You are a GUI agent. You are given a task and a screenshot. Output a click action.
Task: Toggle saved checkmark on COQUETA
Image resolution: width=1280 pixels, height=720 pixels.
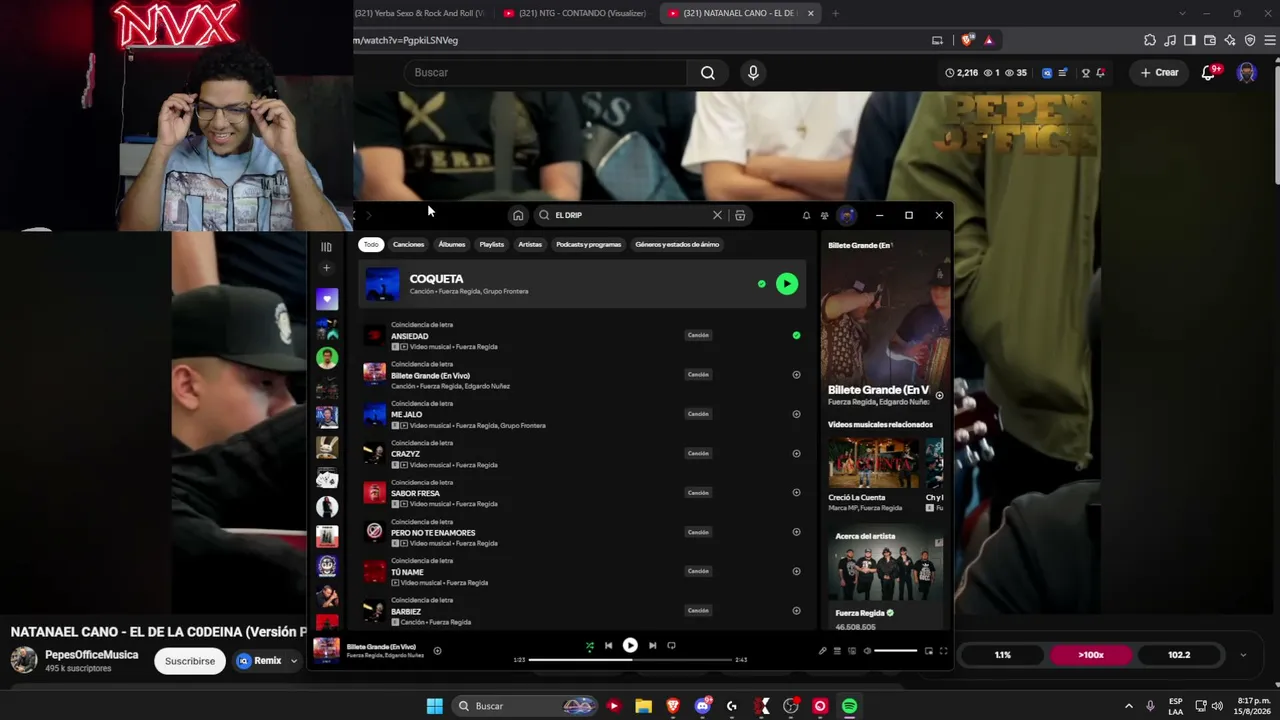point(761,284)
